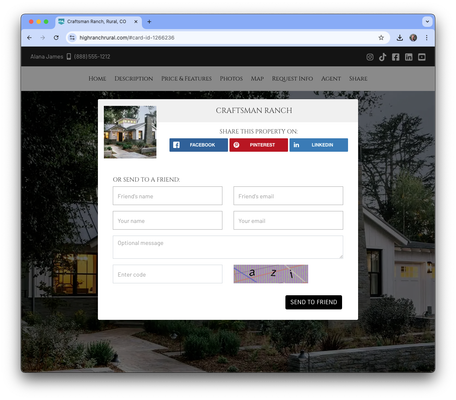This screenshot has height=400, width=456.
Task: Open the TikTok icon in header
Action: tap(382, 57)
